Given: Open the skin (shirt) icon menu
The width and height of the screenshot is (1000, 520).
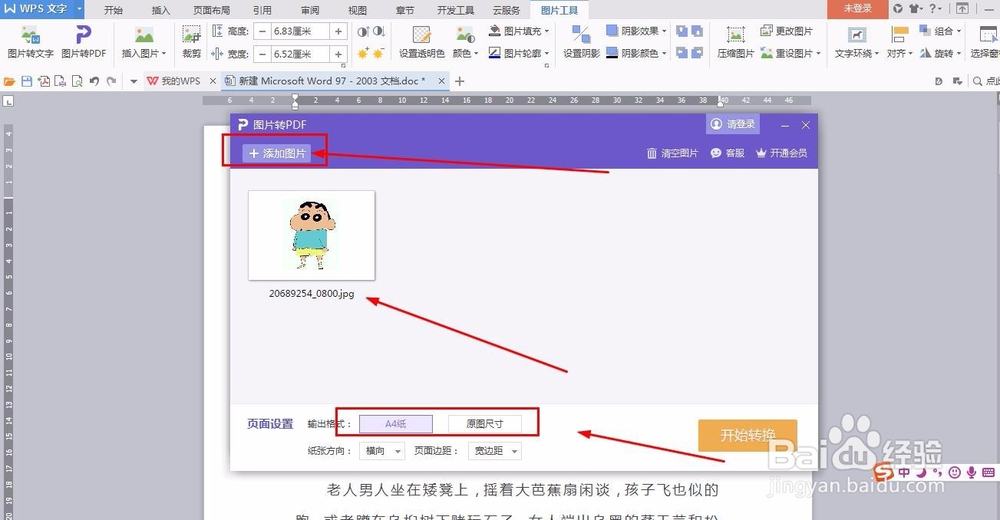Looking at the screenshot, I should pos(916,8).
